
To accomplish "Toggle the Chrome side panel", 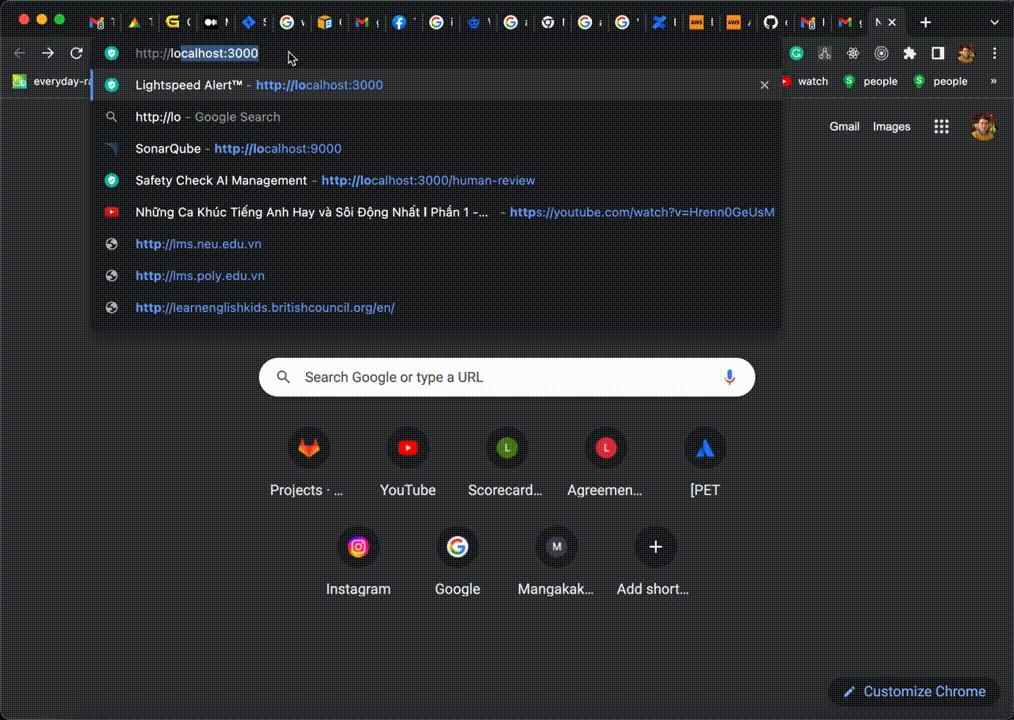I will click(938, 54).
